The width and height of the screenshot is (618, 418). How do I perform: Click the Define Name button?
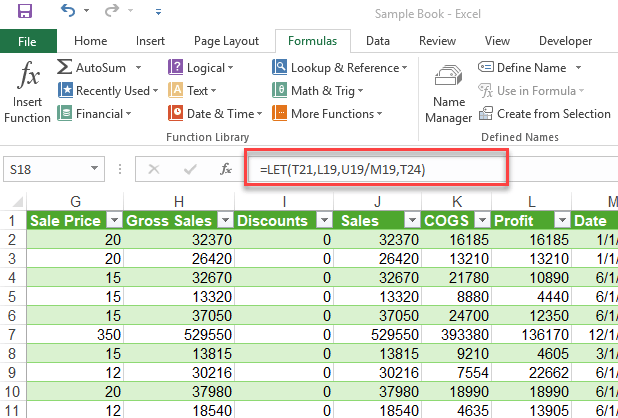coord(530,67)
